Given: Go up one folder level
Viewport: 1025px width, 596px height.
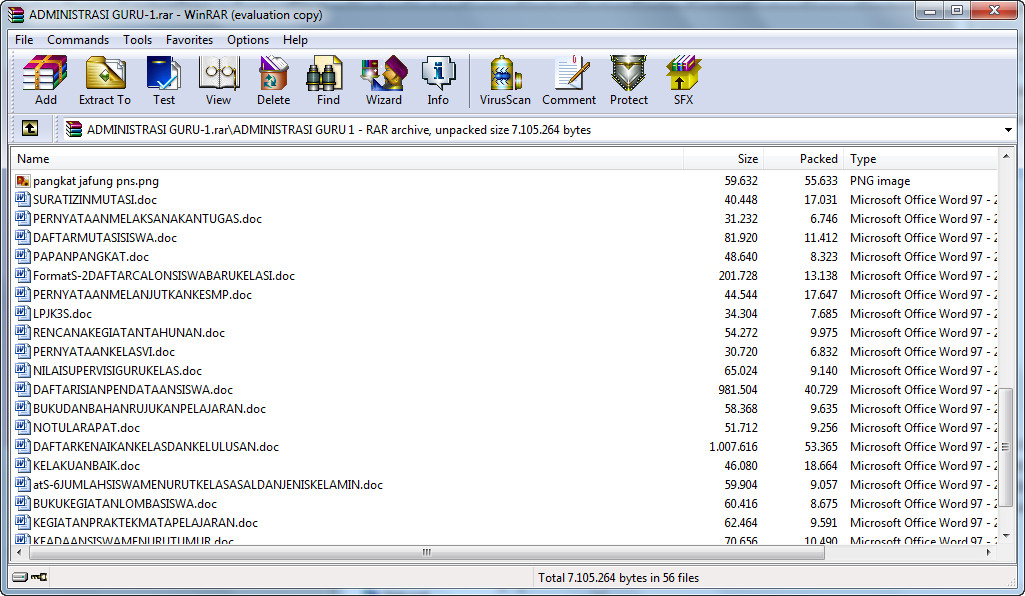Looking at the screenshot, I should click(30, 129).
